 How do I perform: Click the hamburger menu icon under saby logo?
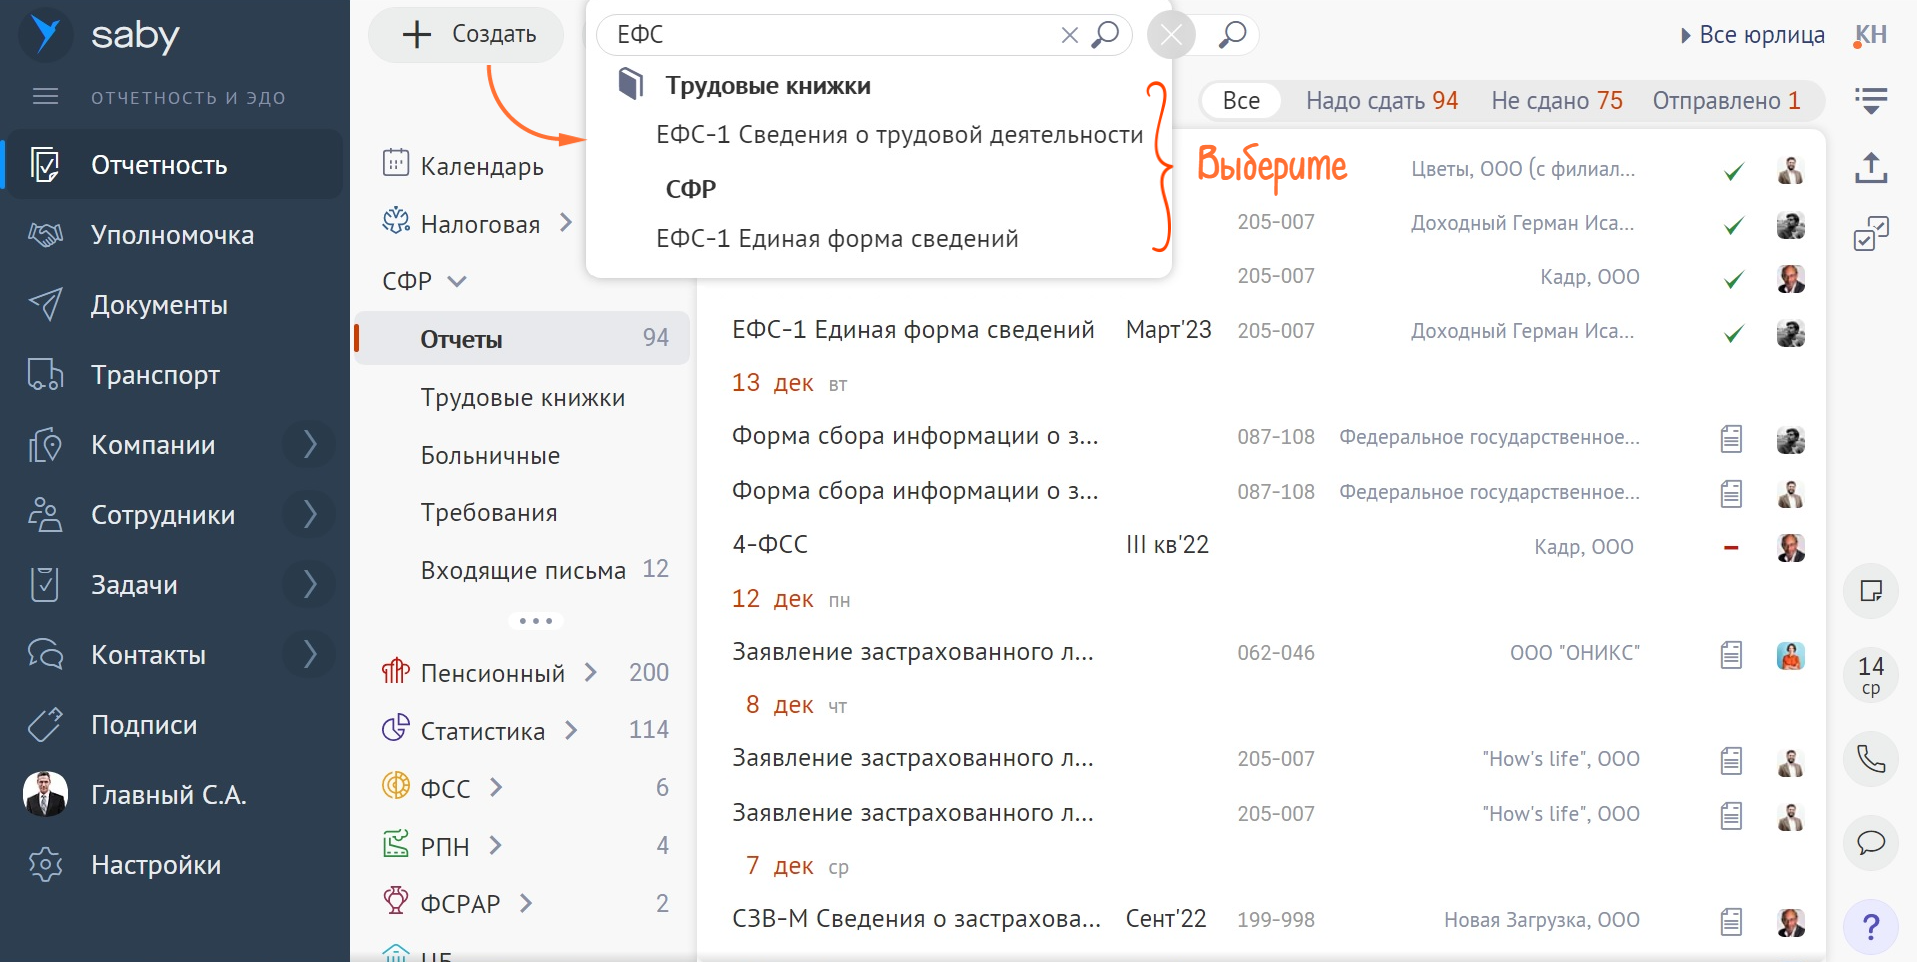[46, 97]
